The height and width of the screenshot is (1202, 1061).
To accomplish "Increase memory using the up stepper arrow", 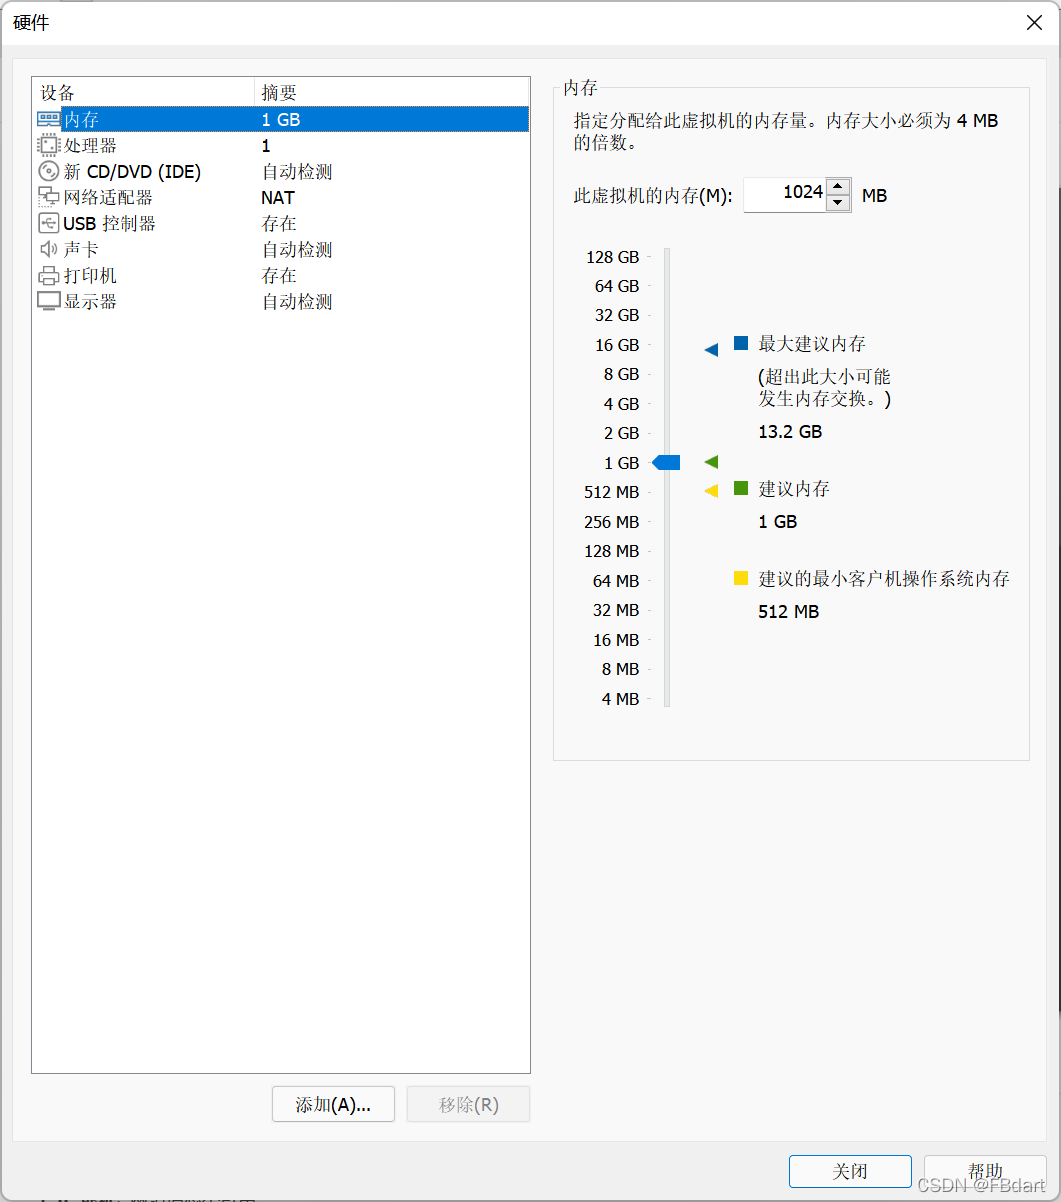I will click(x=838, y=185).
